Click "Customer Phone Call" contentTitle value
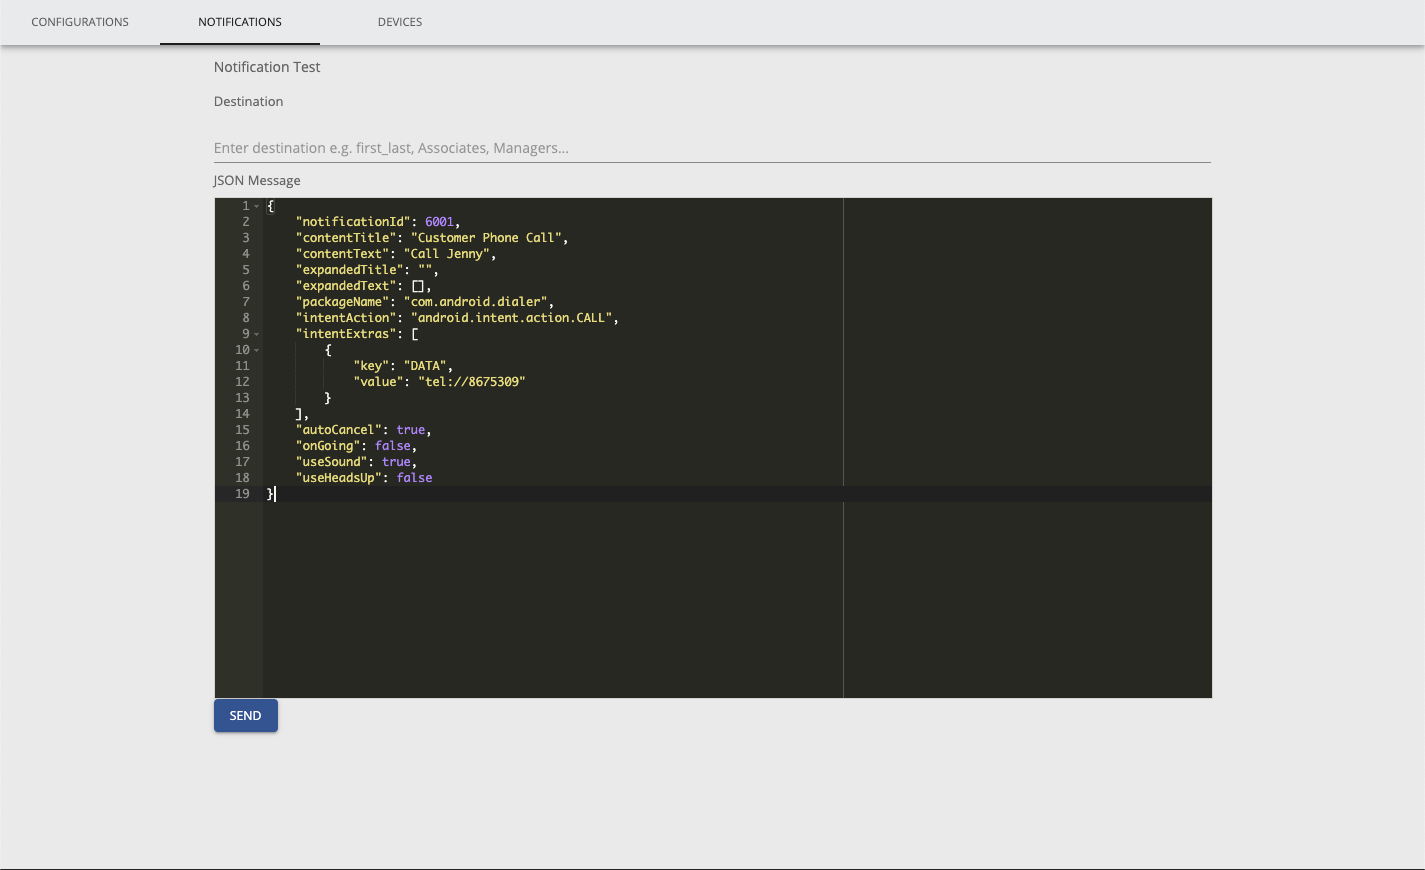 [486, 238]
